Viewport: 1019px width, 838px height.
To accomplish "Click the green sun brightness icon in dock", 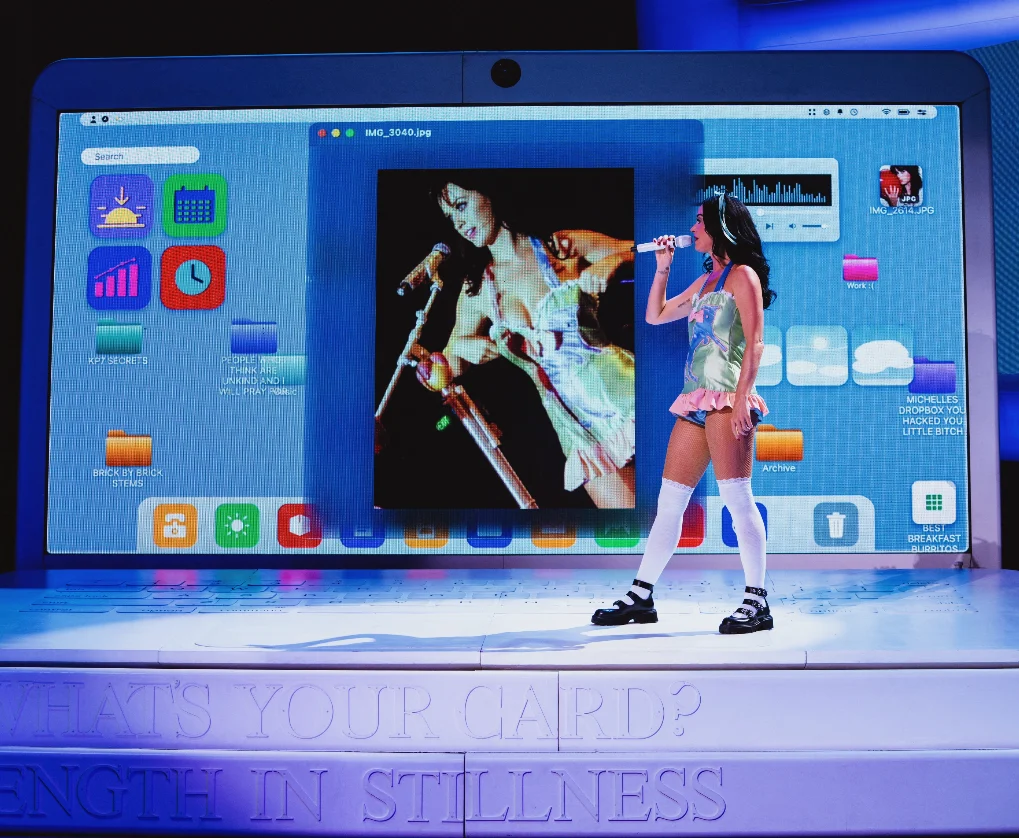I will coord(237,525).
